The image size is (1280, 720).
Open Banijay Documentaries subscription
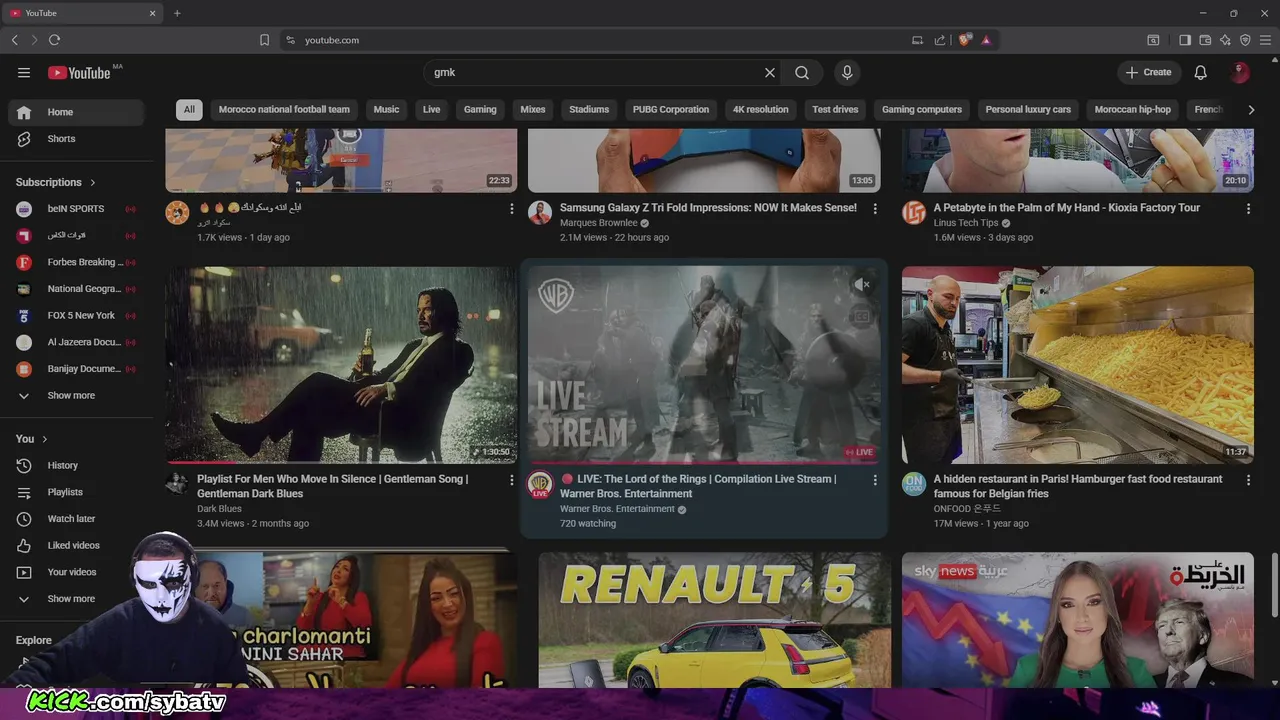coord(76,369)
